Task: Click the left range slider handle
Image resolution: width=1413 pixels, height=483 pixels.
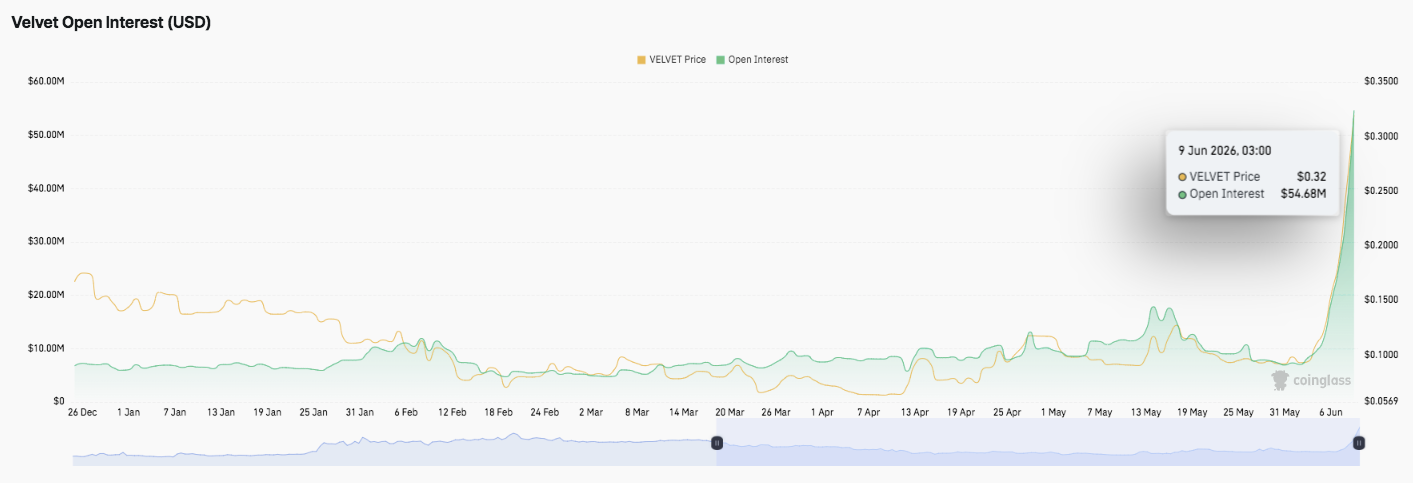Action: click(717, 442)
